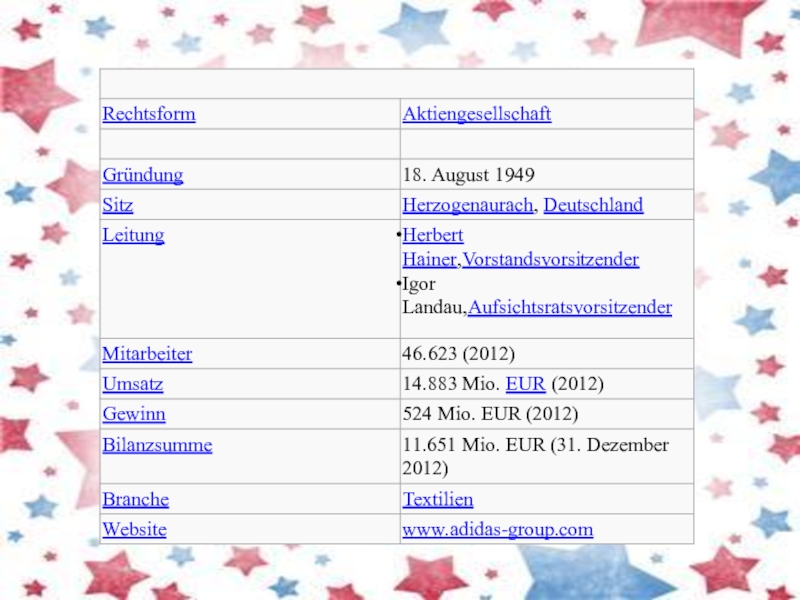Open the Umsatz link
This screenshot has height=600, width=800.
coord(133,384)
